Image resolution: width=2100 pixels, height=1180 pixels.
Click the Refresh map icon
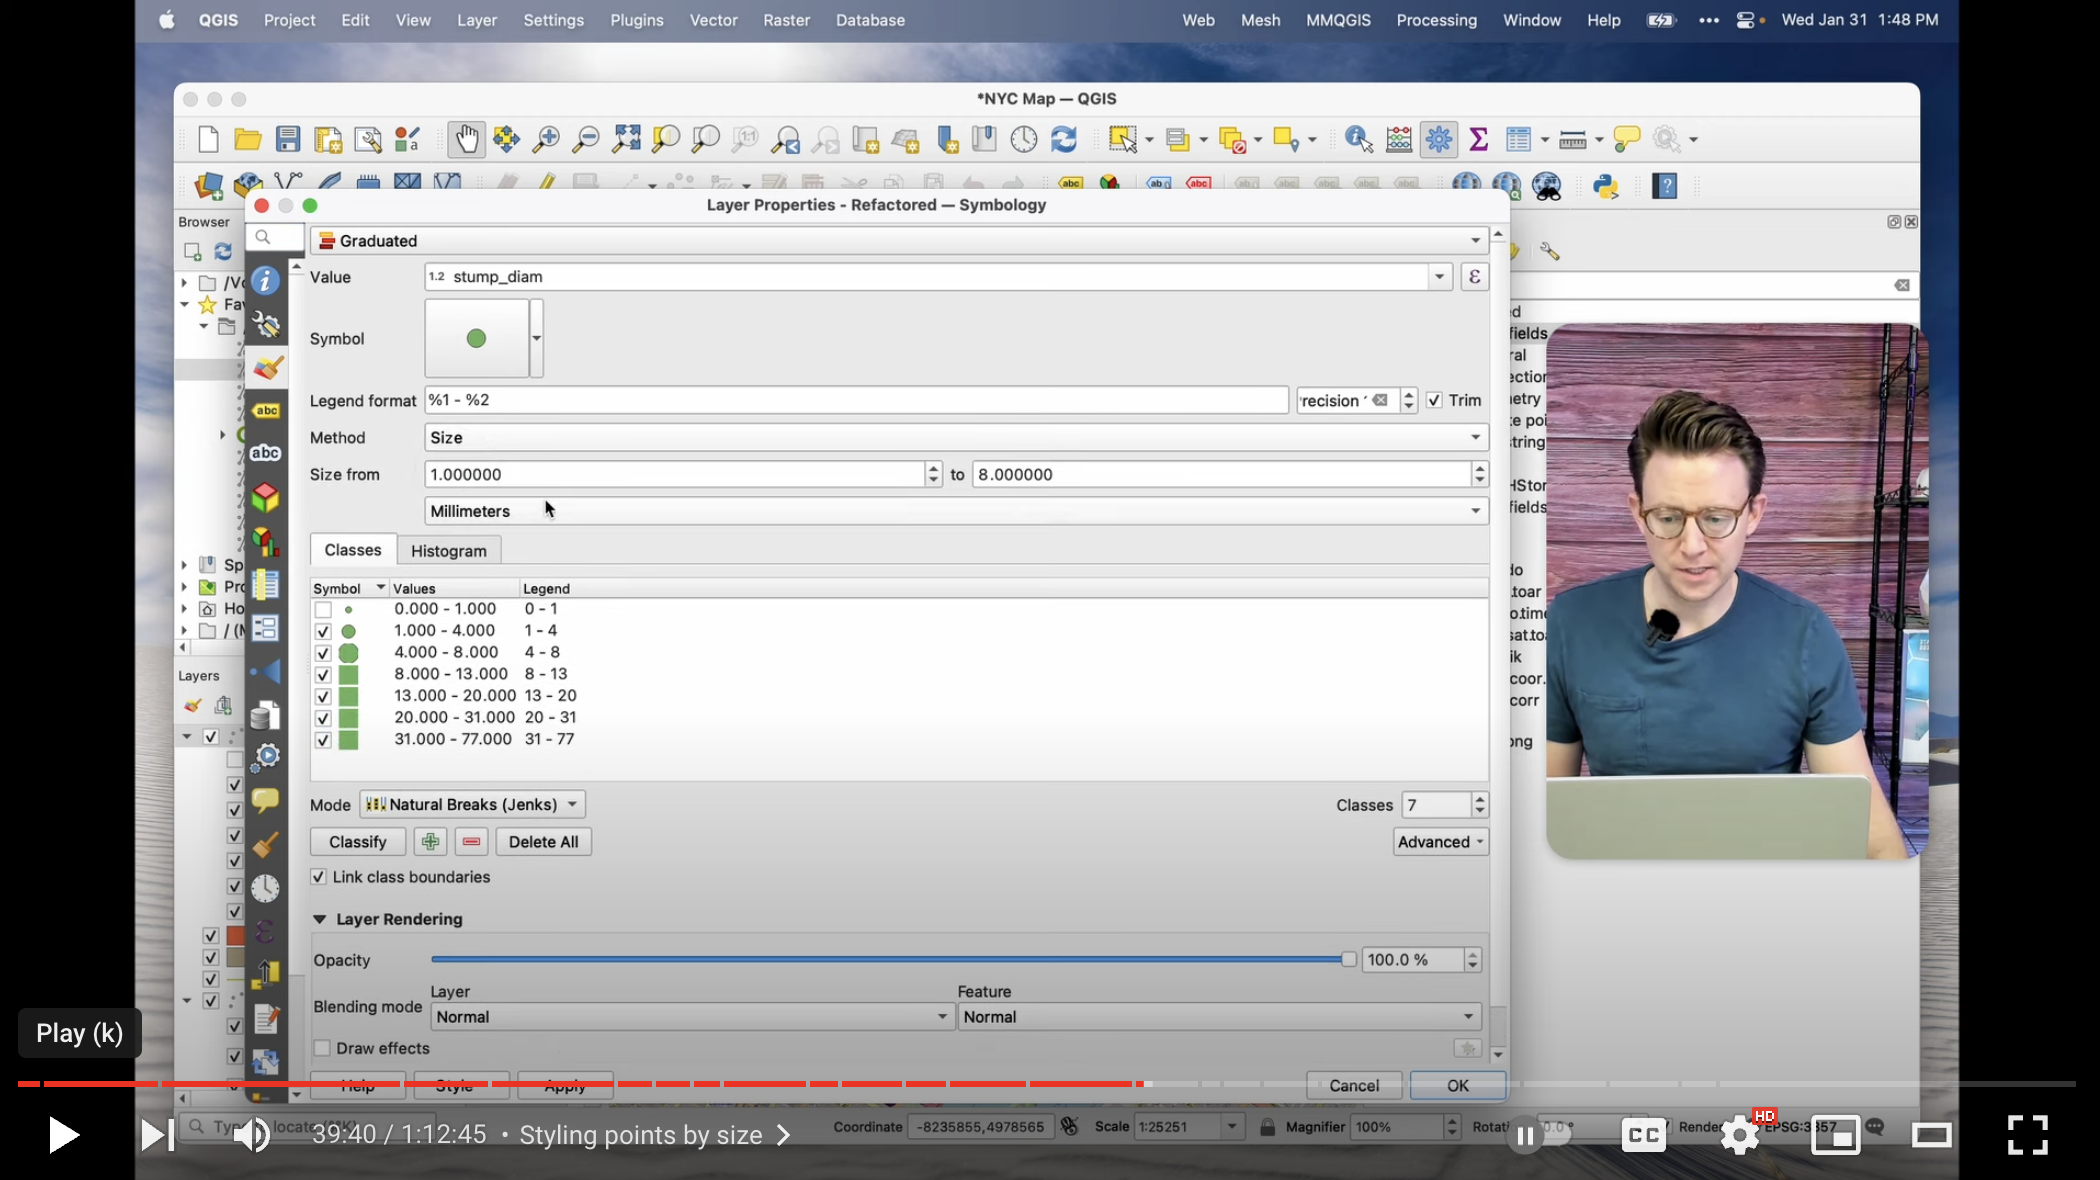pyautogui.click(x=1064, y=139)
